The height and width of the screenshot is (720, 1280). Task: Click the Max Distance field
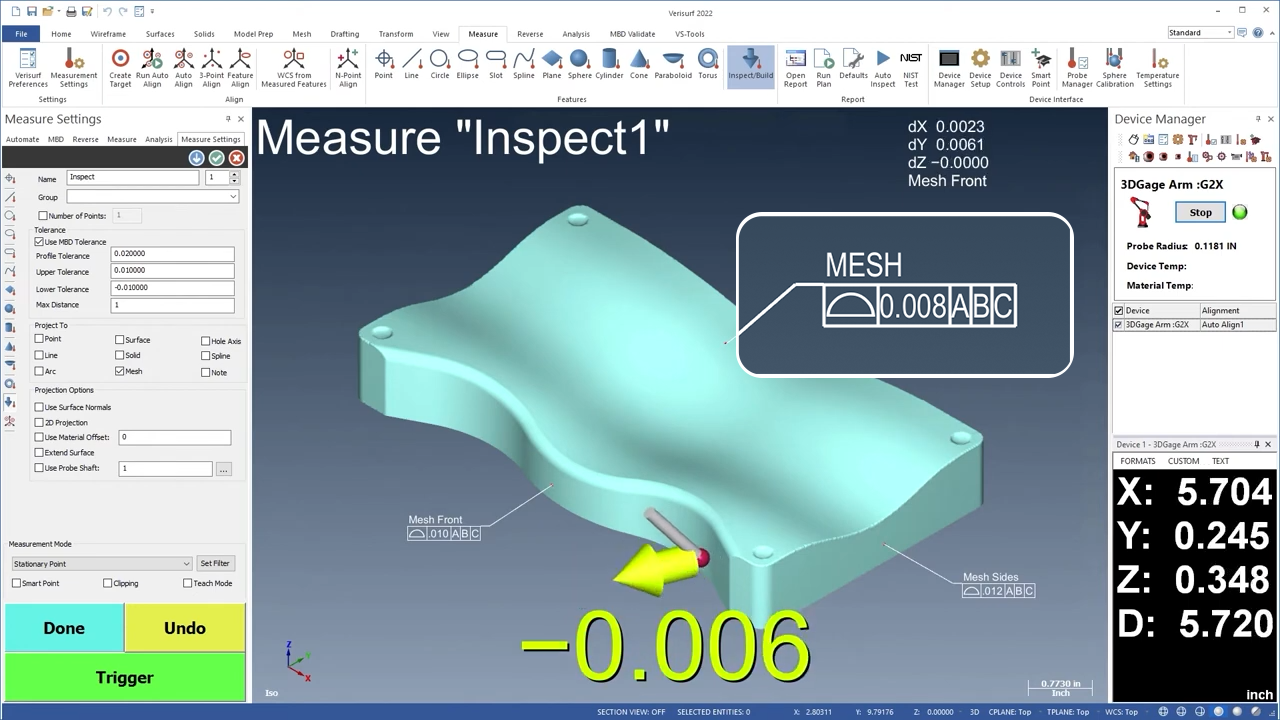(173, 305)
